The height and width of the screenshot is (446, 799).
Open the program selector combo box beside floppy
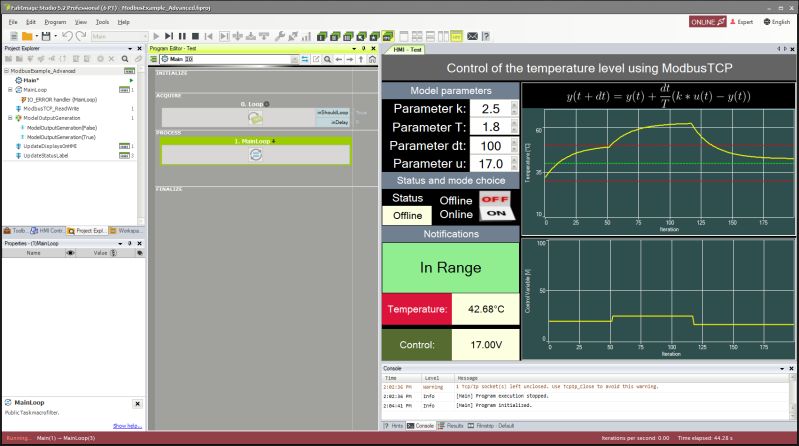pyautogui.click(x=119, y=36)
